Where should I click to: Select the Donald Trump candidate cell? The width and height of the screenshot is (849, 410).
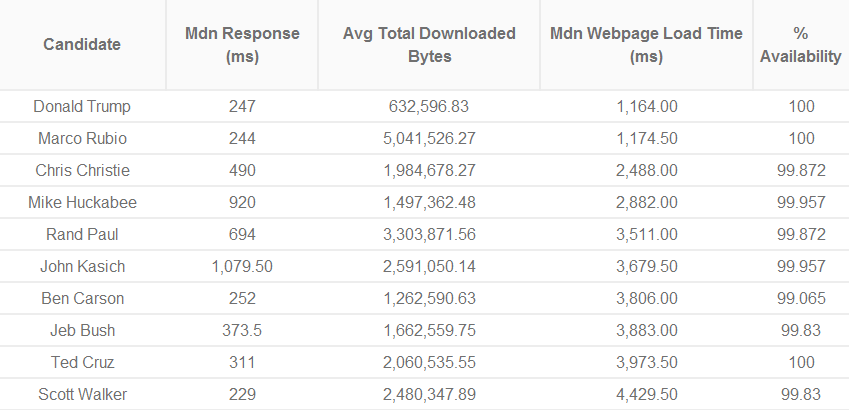(82, 106)
